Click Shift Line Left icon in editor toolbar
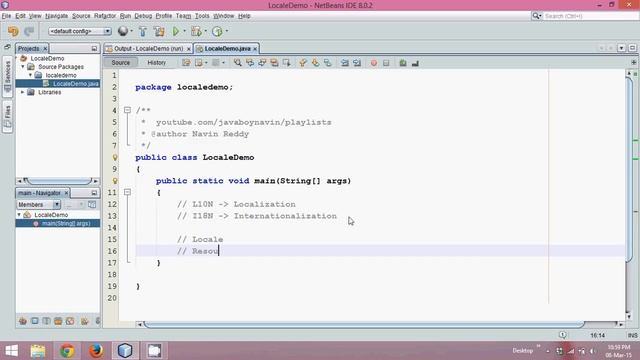The height and width of the screenshot is (360, 640). pos(345,63)
